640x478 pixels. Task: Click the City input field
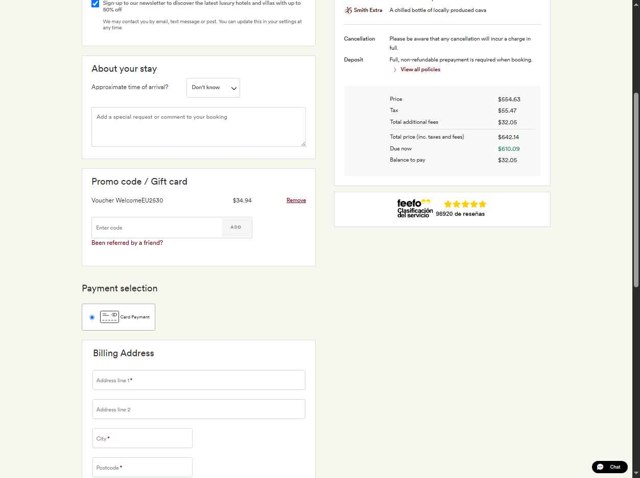(x=142, y=438)
